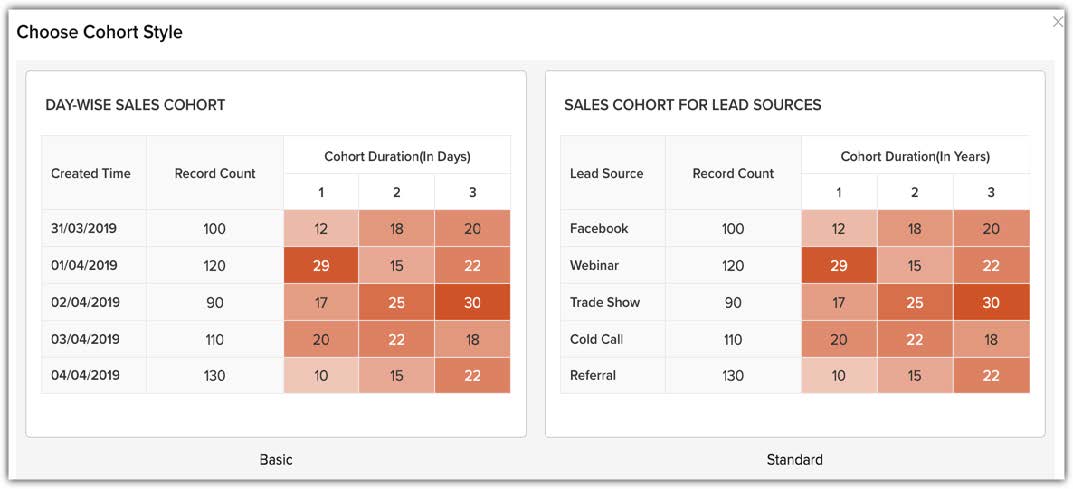Viewport: 1073px width, 489px height.
Task: Select the Standard cohort style label
Action: pos(794,460)
